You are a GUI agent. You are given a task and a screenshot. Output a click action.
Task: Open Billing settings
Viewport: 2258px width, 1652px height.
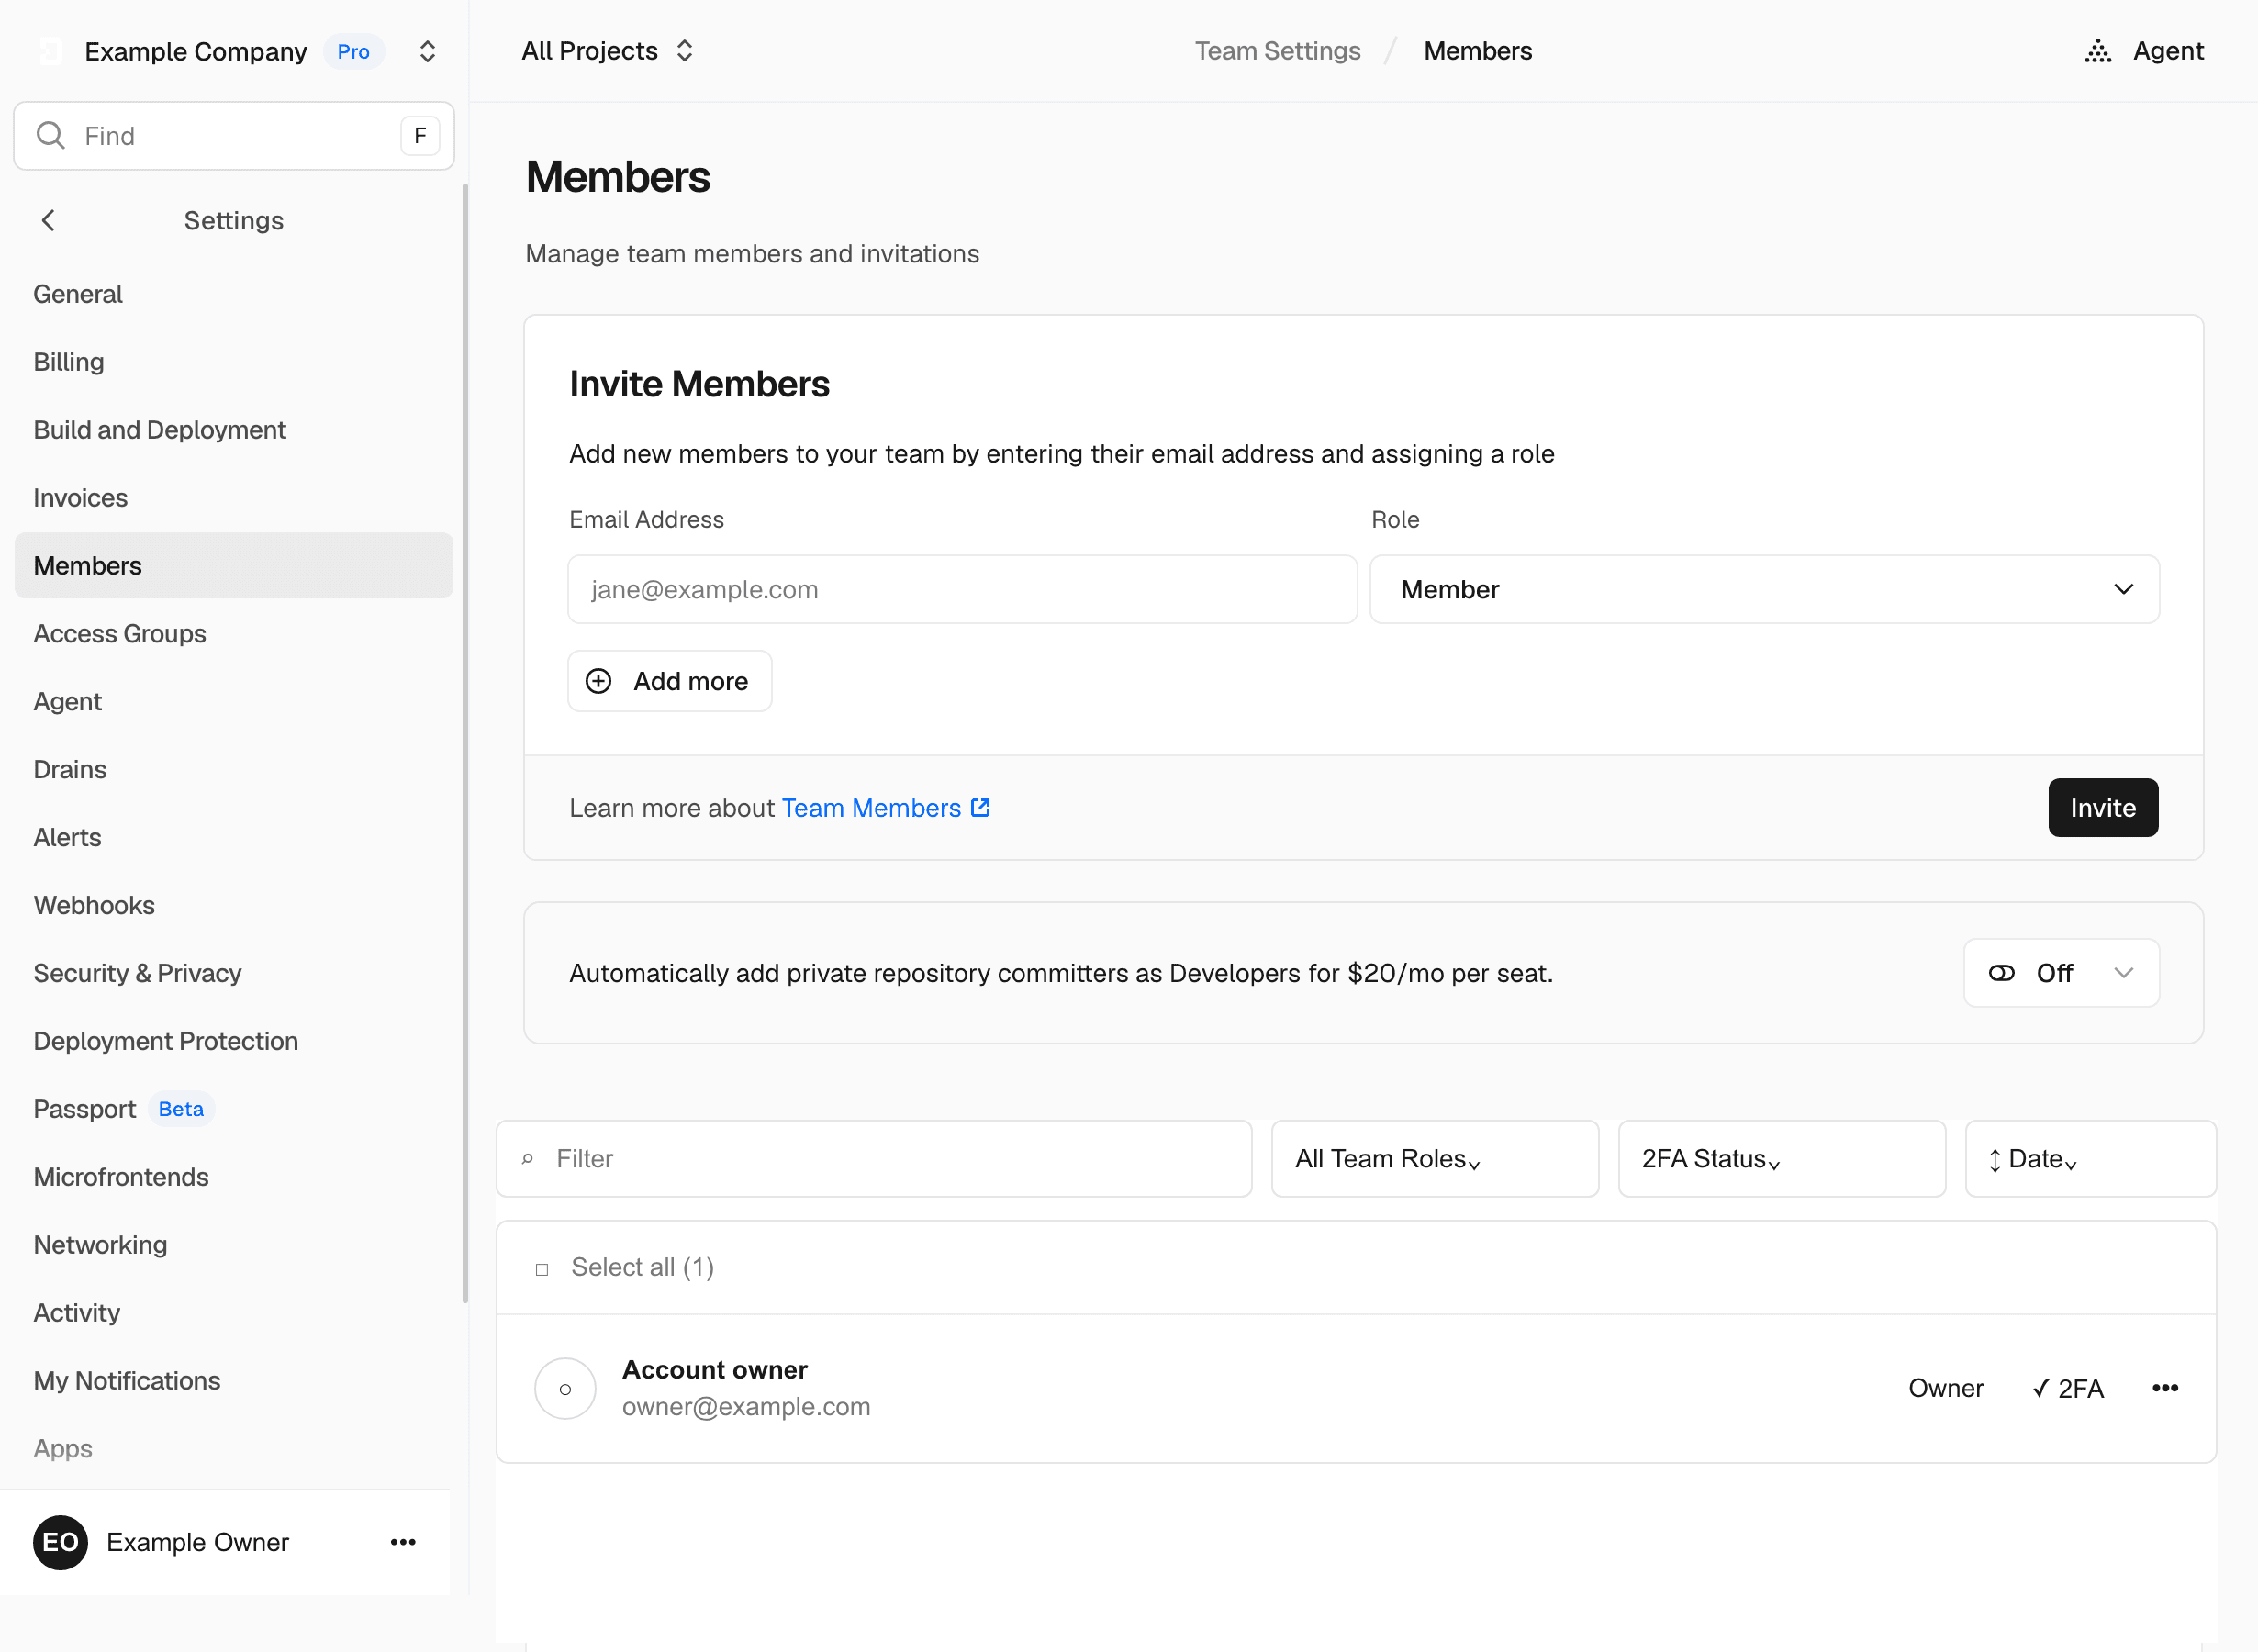pos(234,362)
